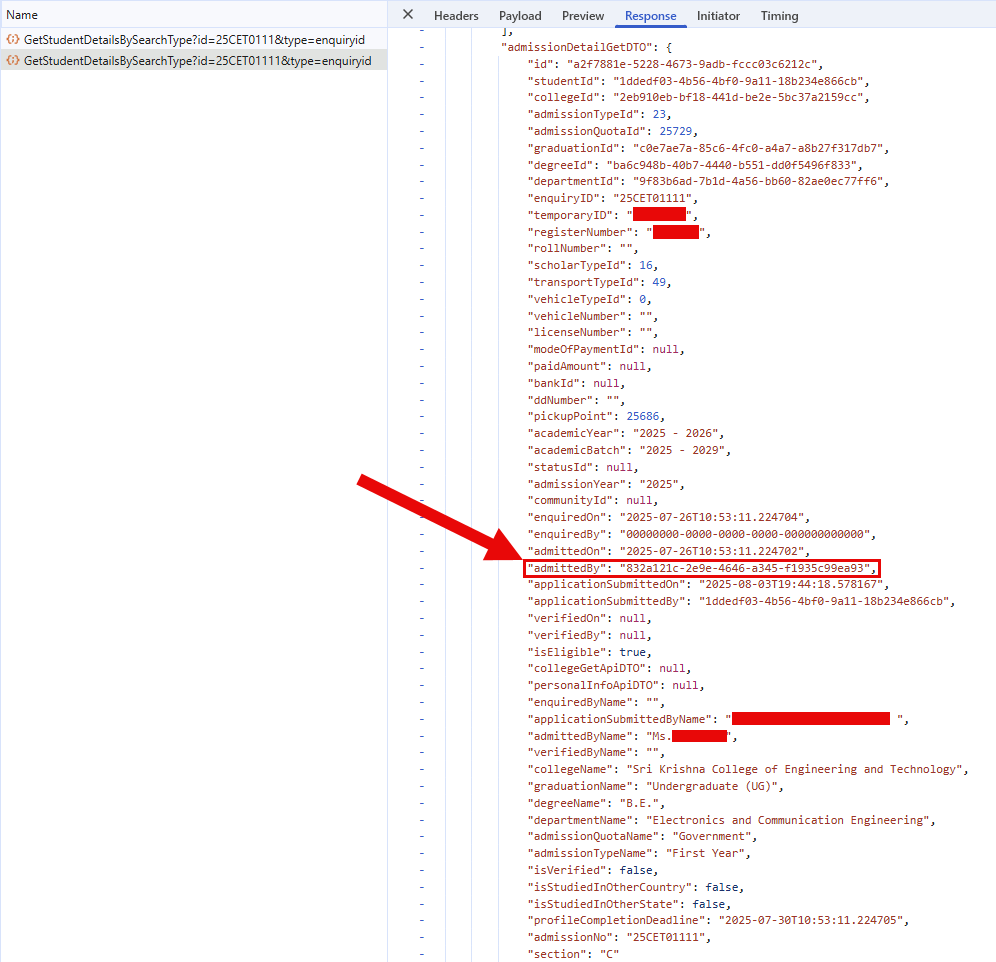Open the Initiator tab

coord(718,16)
